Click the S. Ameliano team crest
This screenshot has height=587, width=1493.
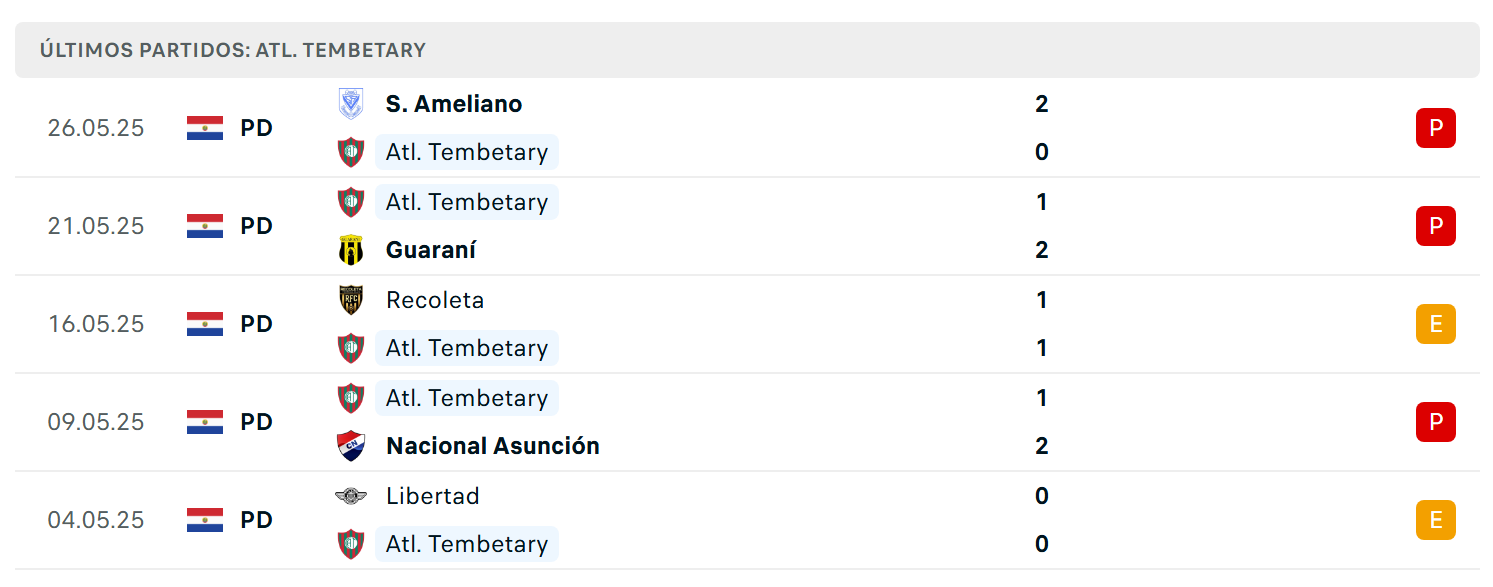(351, 104)
